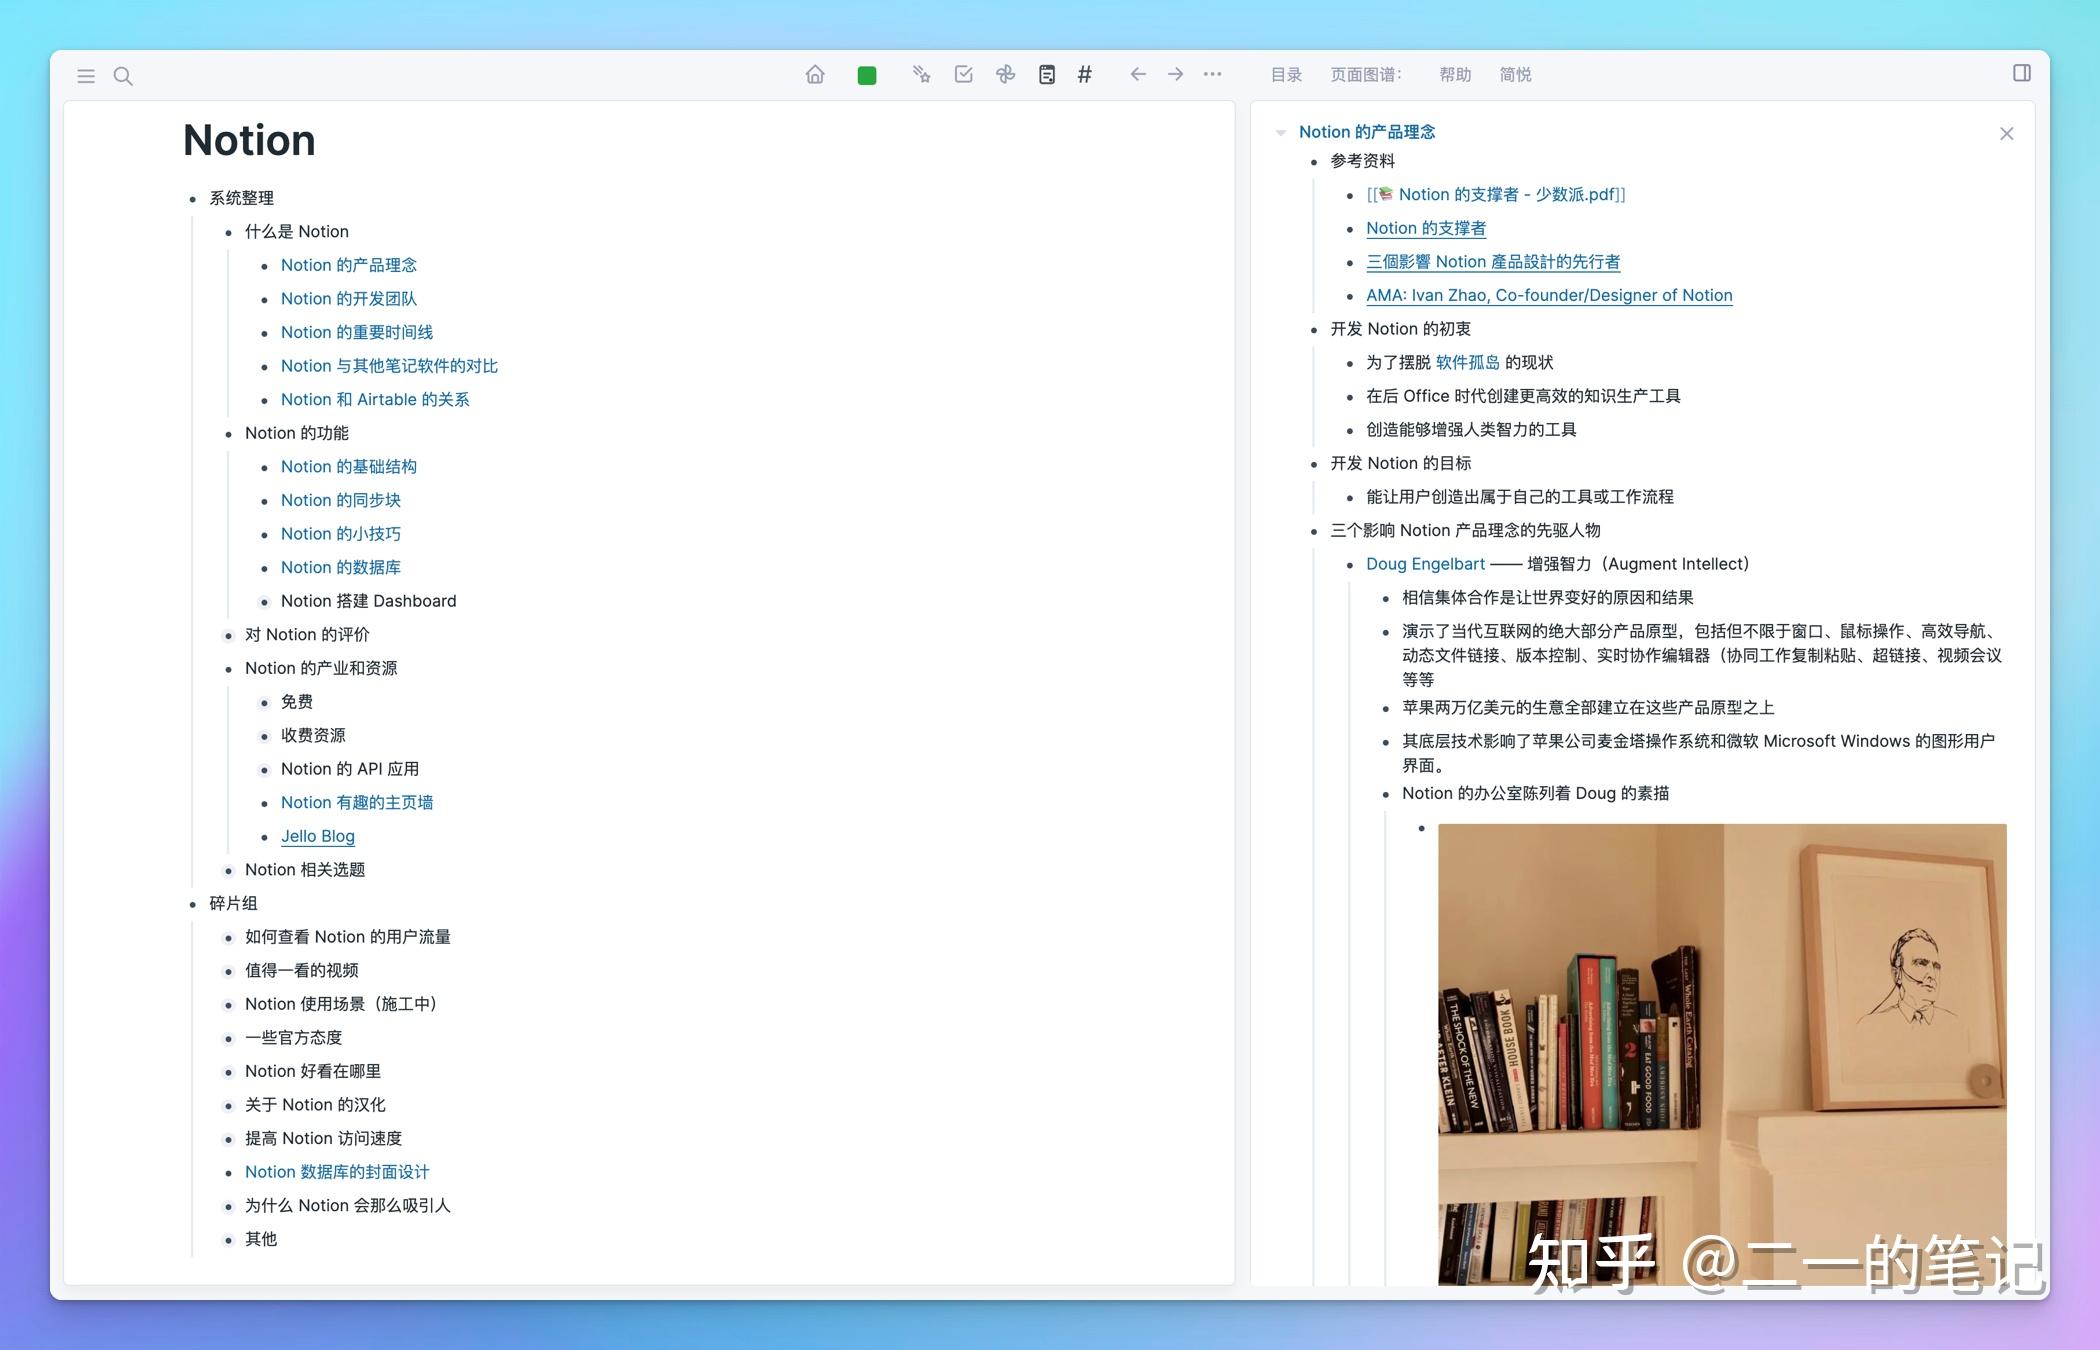Screen dimensions: 2100x1350
Task: Open the three-dots more menu
Action: (x=1212, y=74)
